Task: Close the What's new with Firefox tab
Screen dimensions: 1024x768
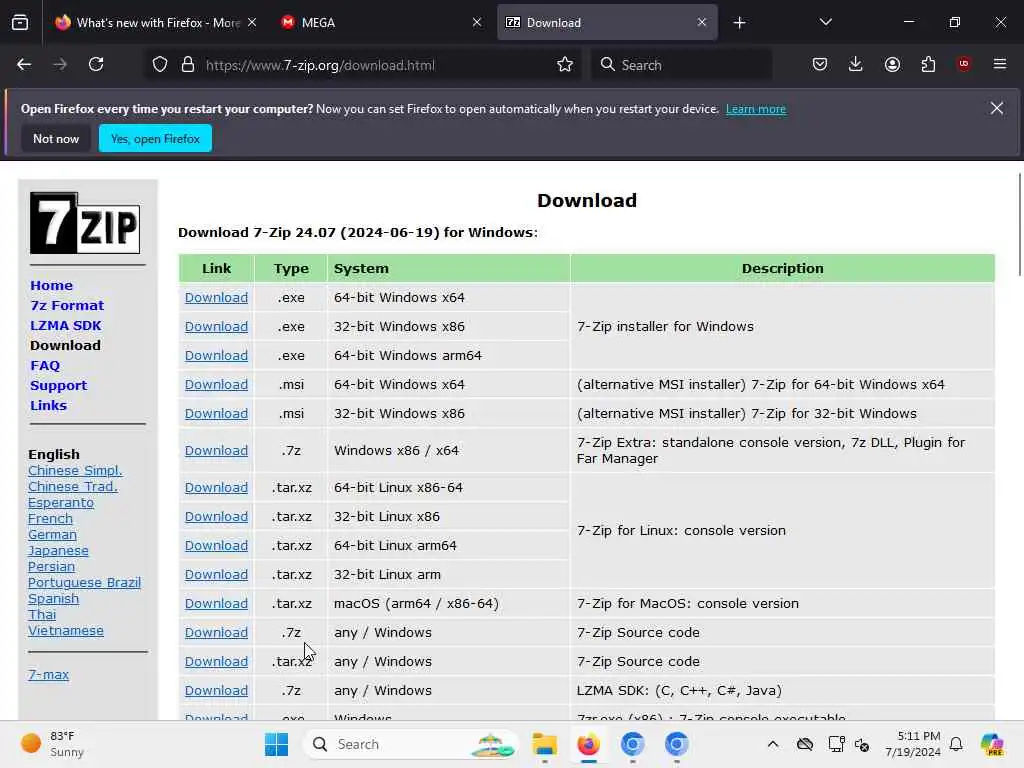Action: click(252, 22)
